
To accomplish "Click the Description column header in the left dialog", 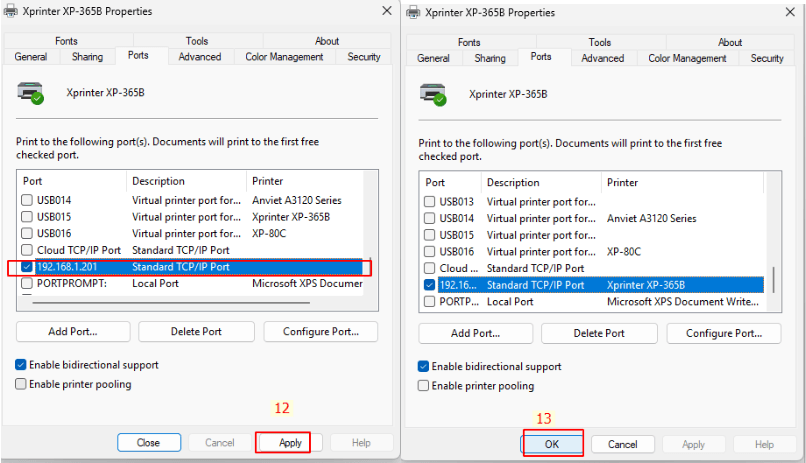I will click(187, 181).
